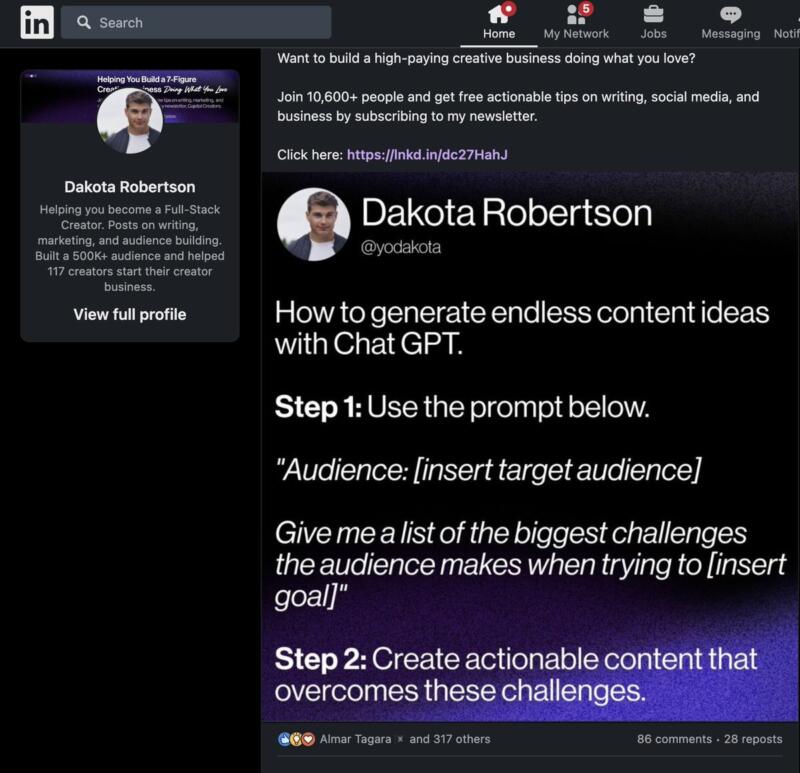The height and width of the screenshot is (773, 800).
Task: View the 28 reposts
Action: [x=754, y=739]
